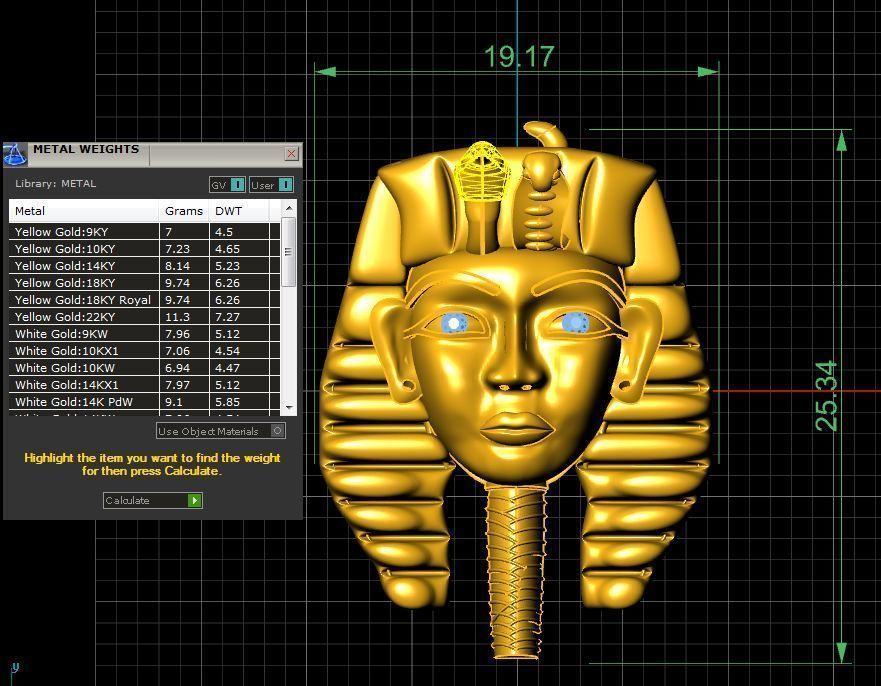
Task: Click the pharaoh's left blue eye gem
Action: [453, 324]
